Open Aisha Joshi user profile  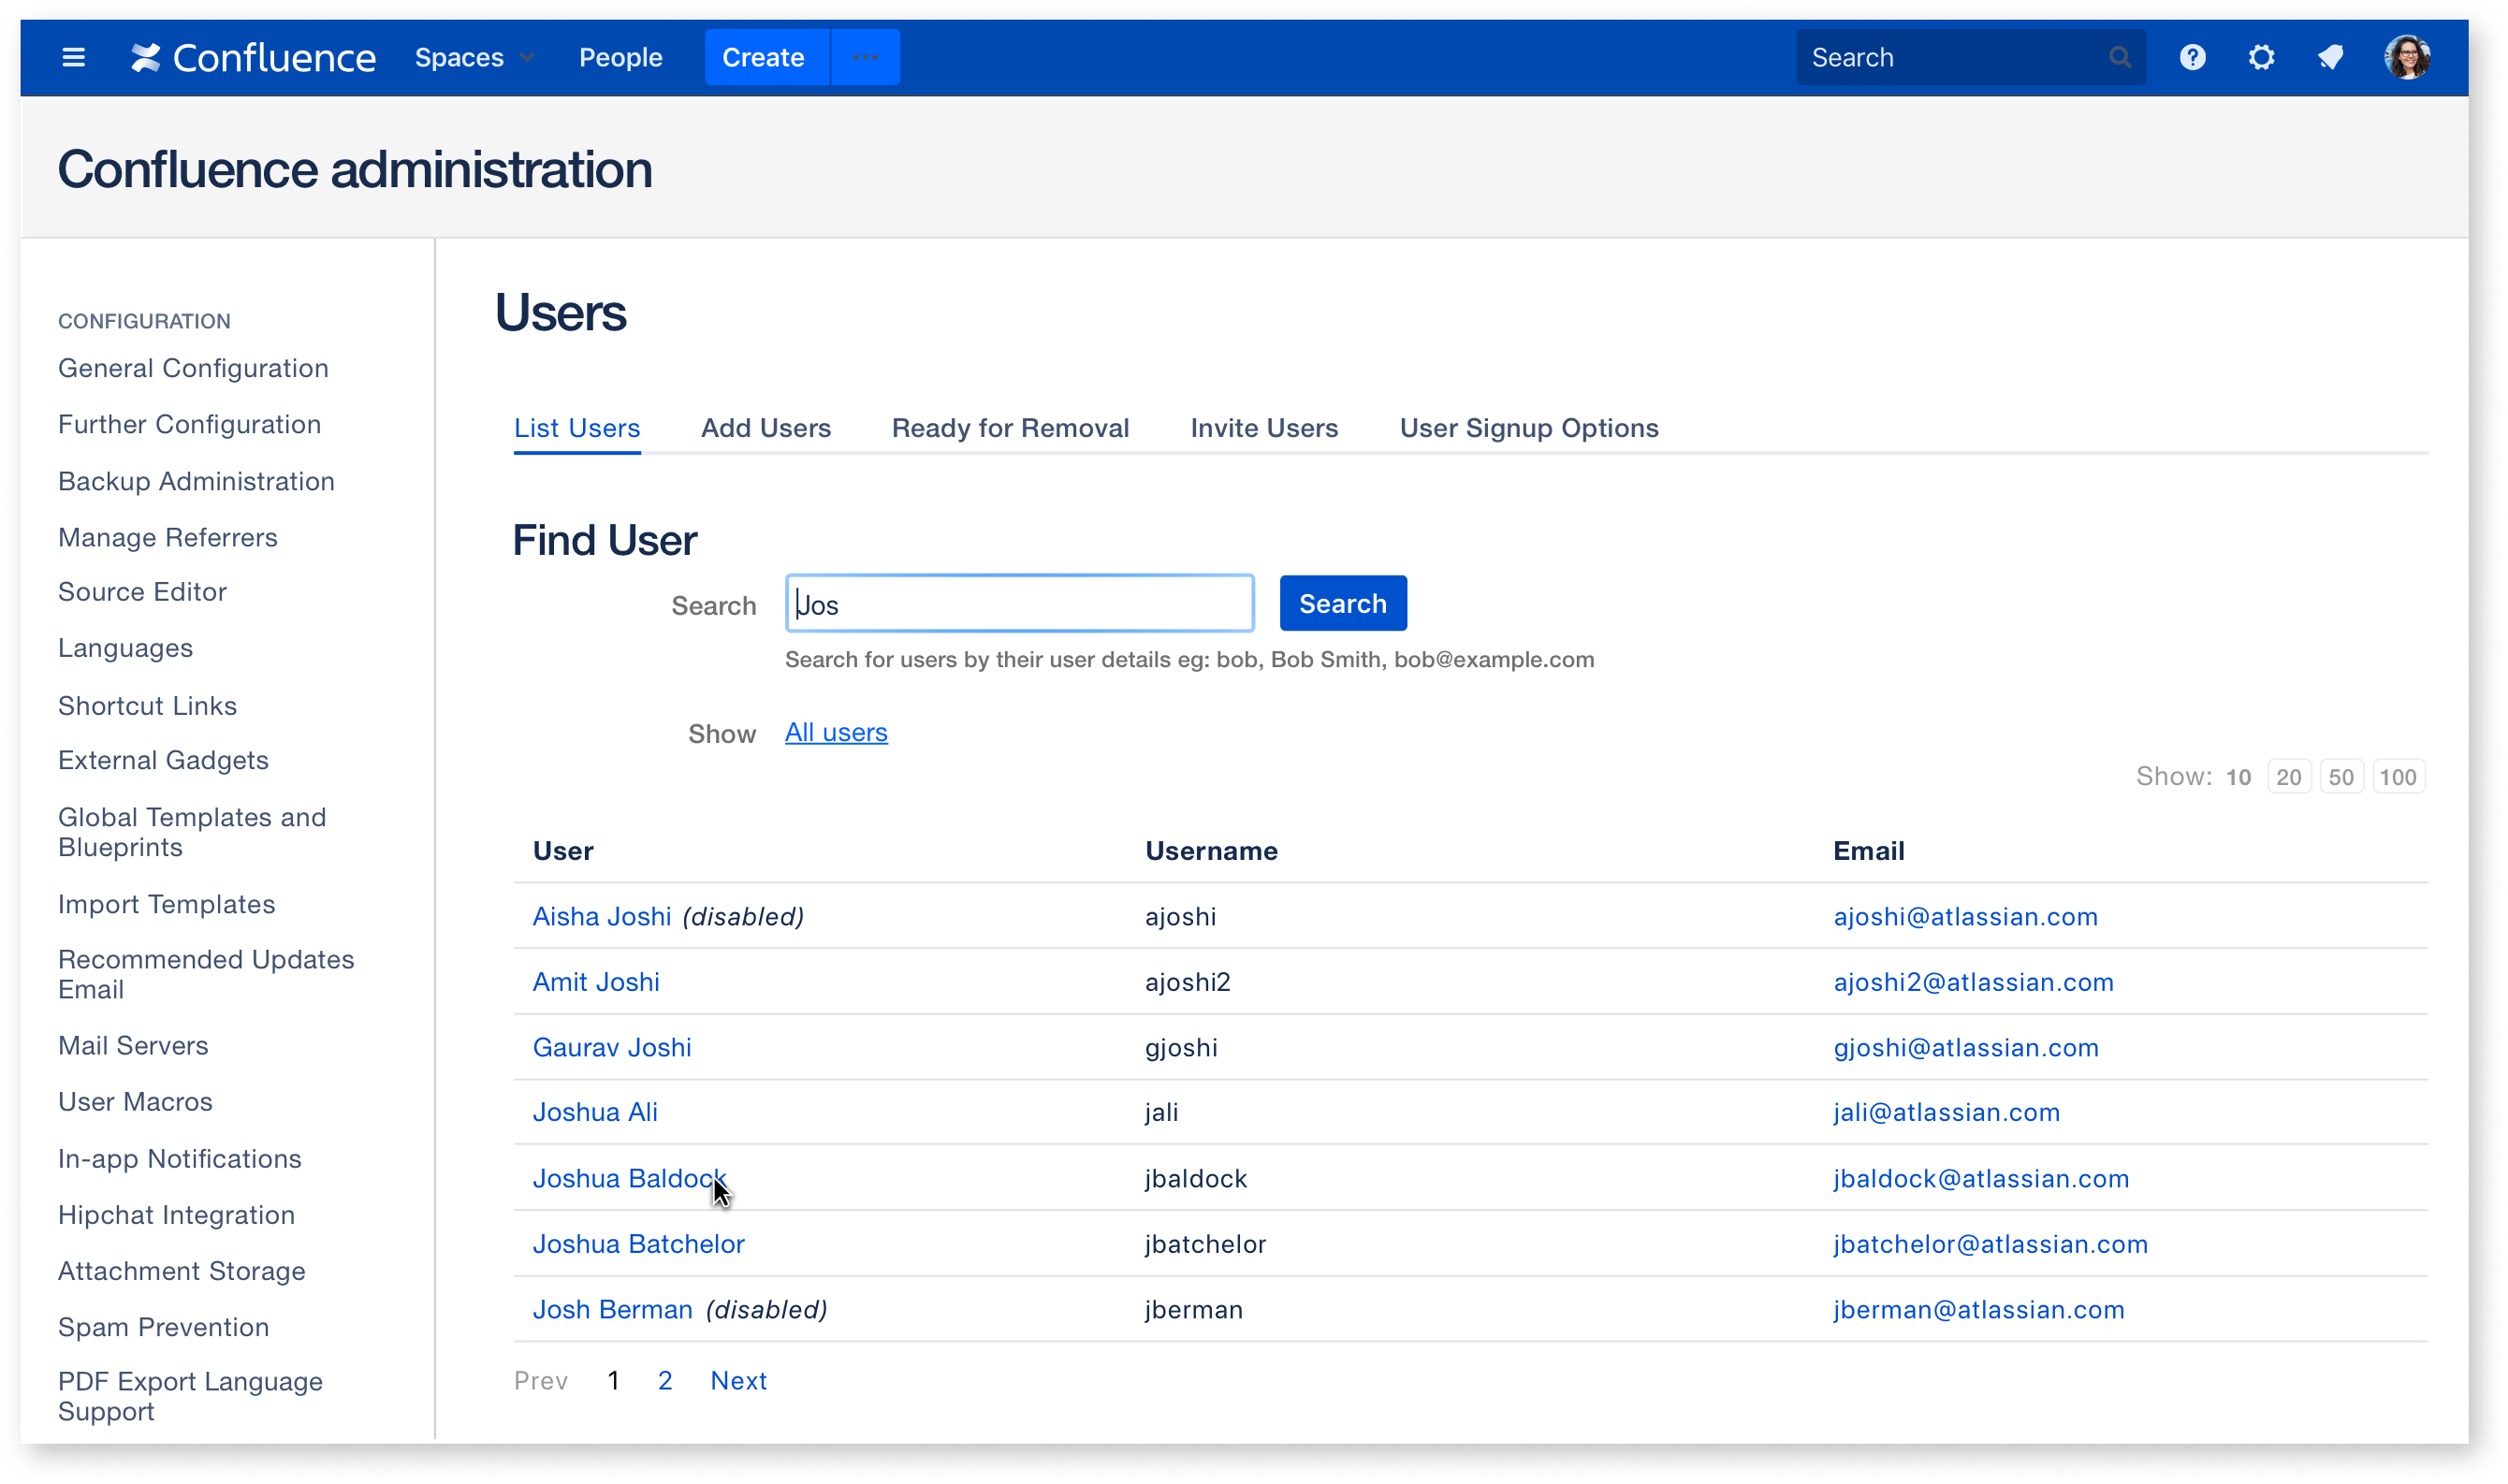point(602,916)
